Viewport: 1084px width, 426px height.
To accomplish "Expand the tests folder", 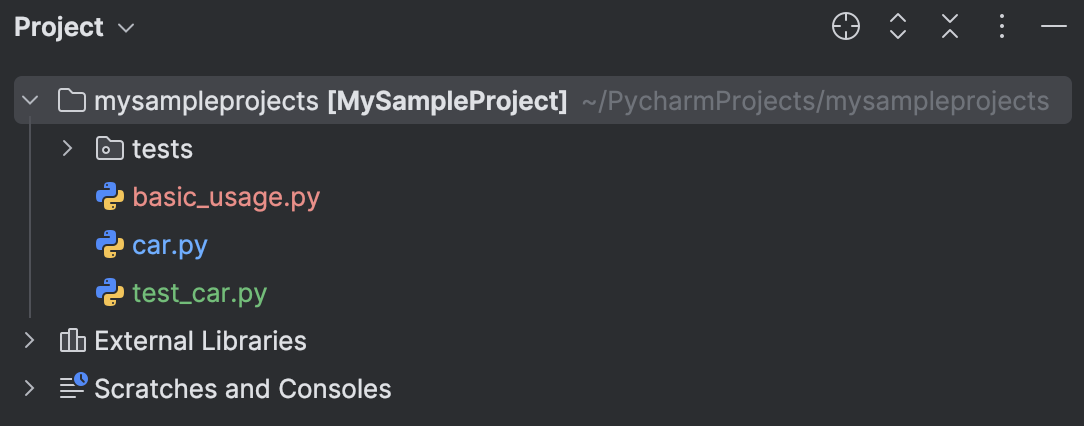I will (x=67, y=149).
